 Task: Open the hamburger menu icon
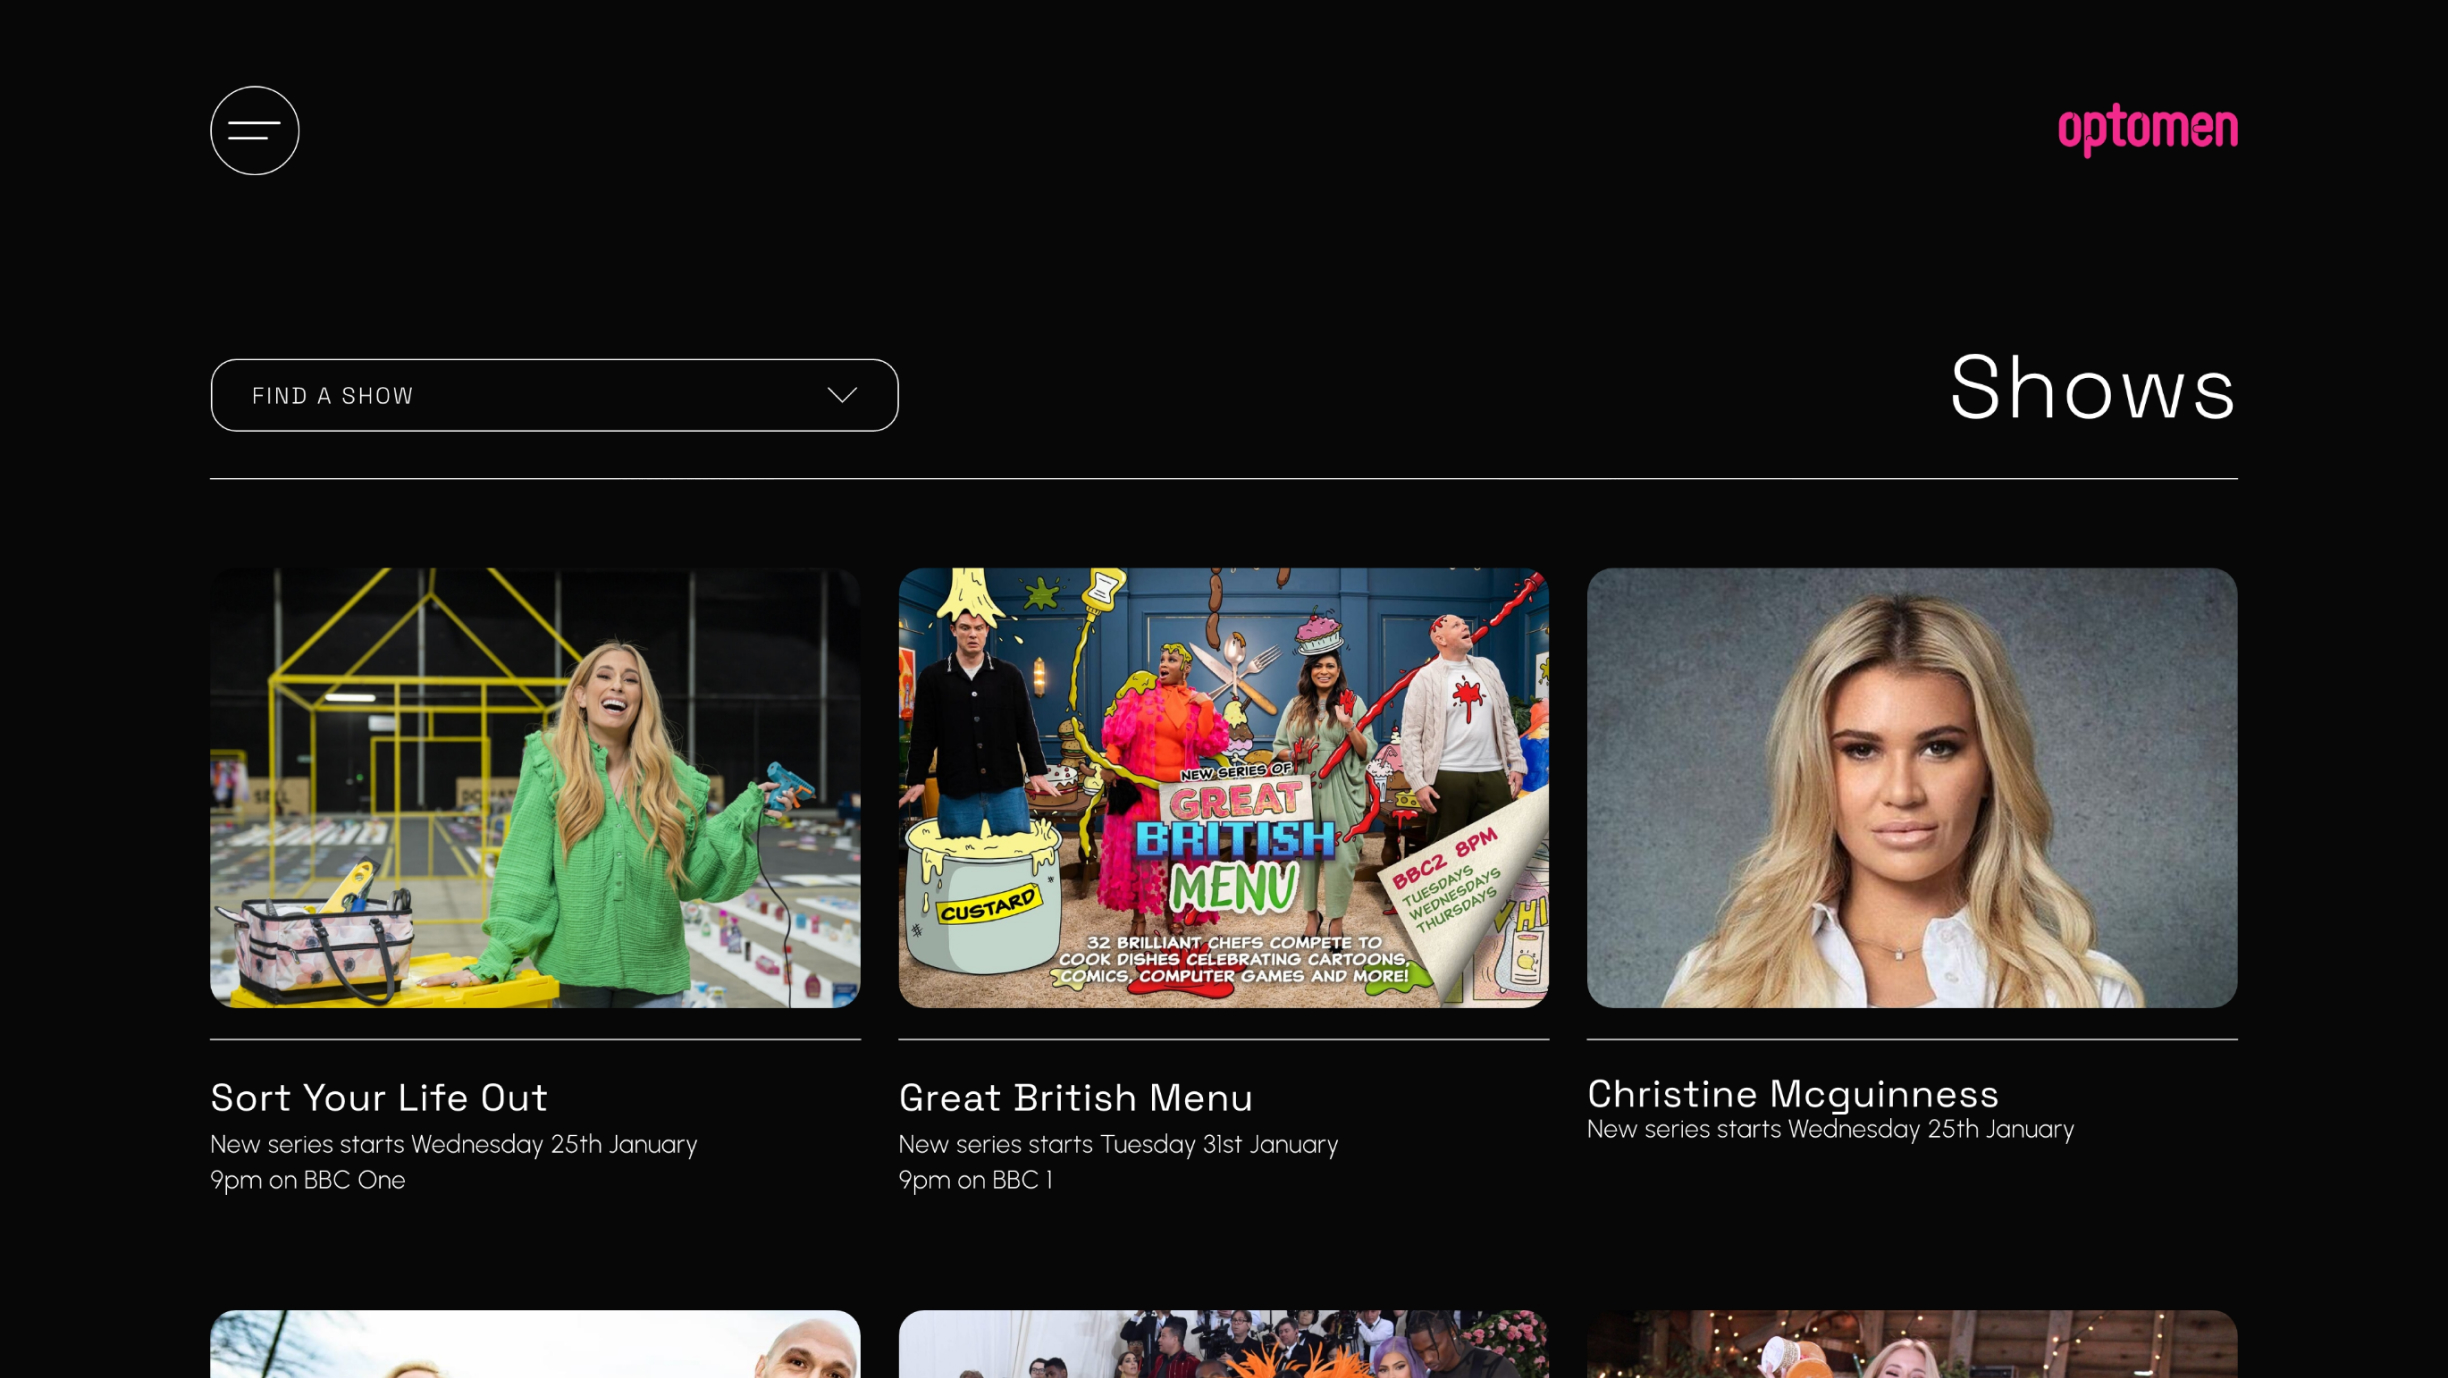click(254, 130)
